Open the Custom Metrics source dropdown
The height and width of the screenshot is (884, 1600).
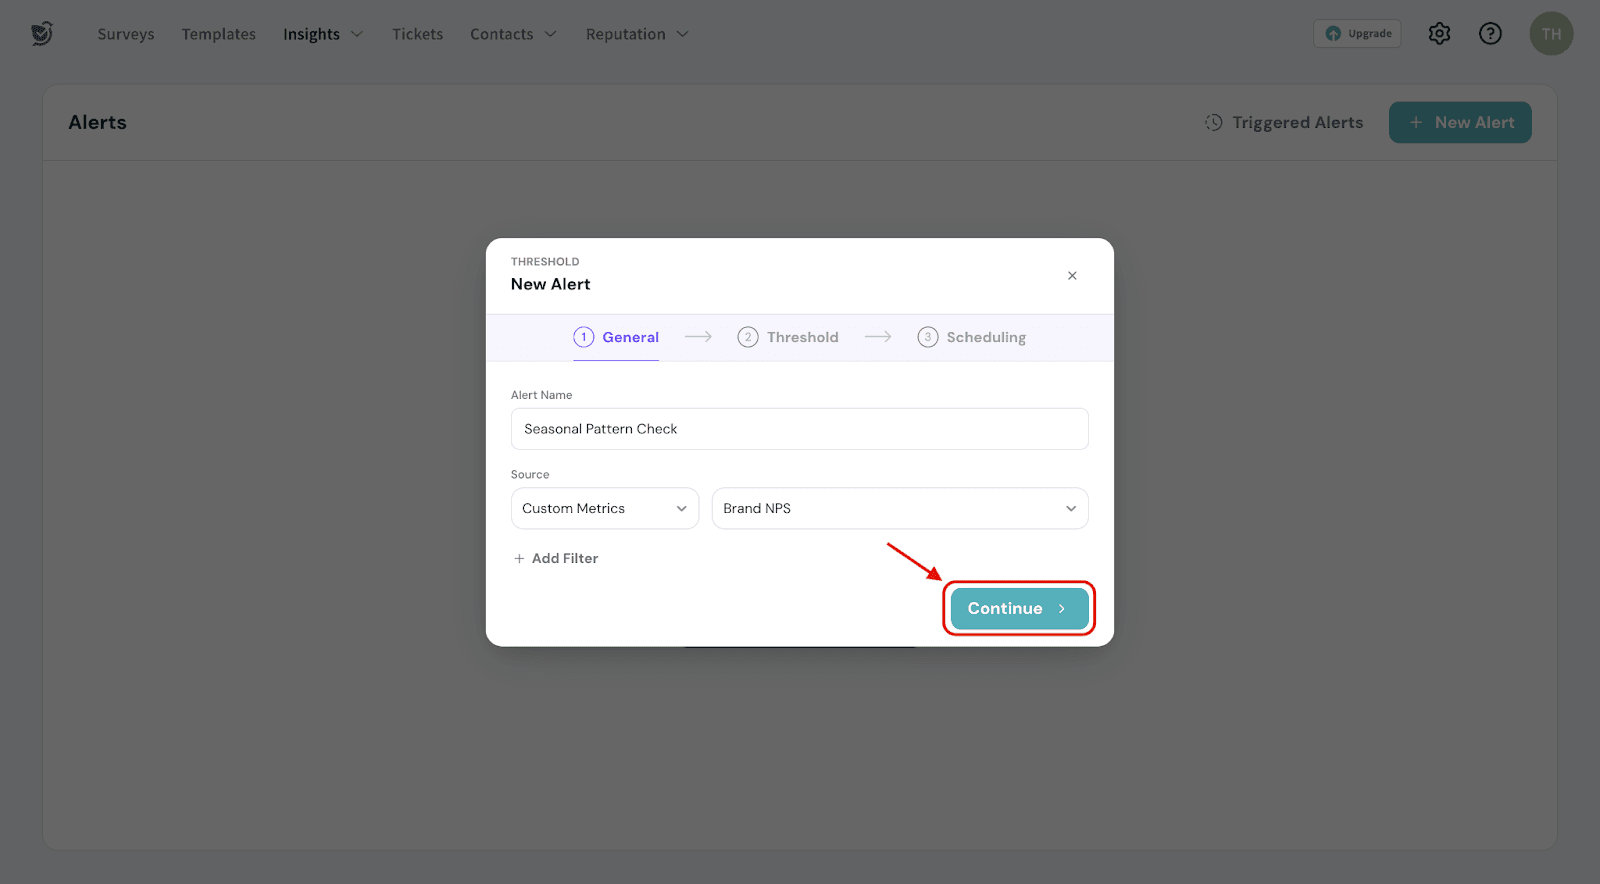[x=604, y=508]
